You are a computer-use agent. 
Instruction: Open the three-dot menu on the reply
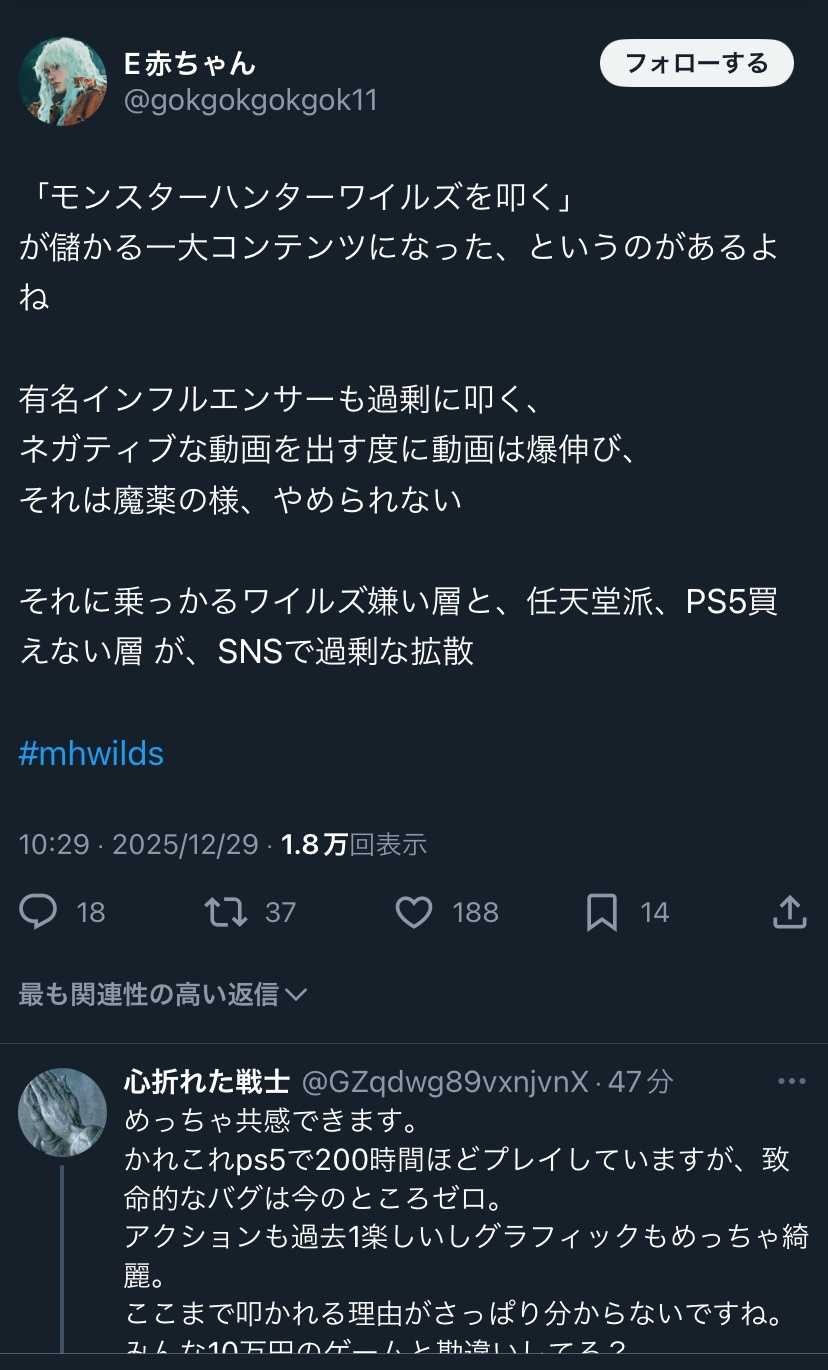pos(791,1082)
